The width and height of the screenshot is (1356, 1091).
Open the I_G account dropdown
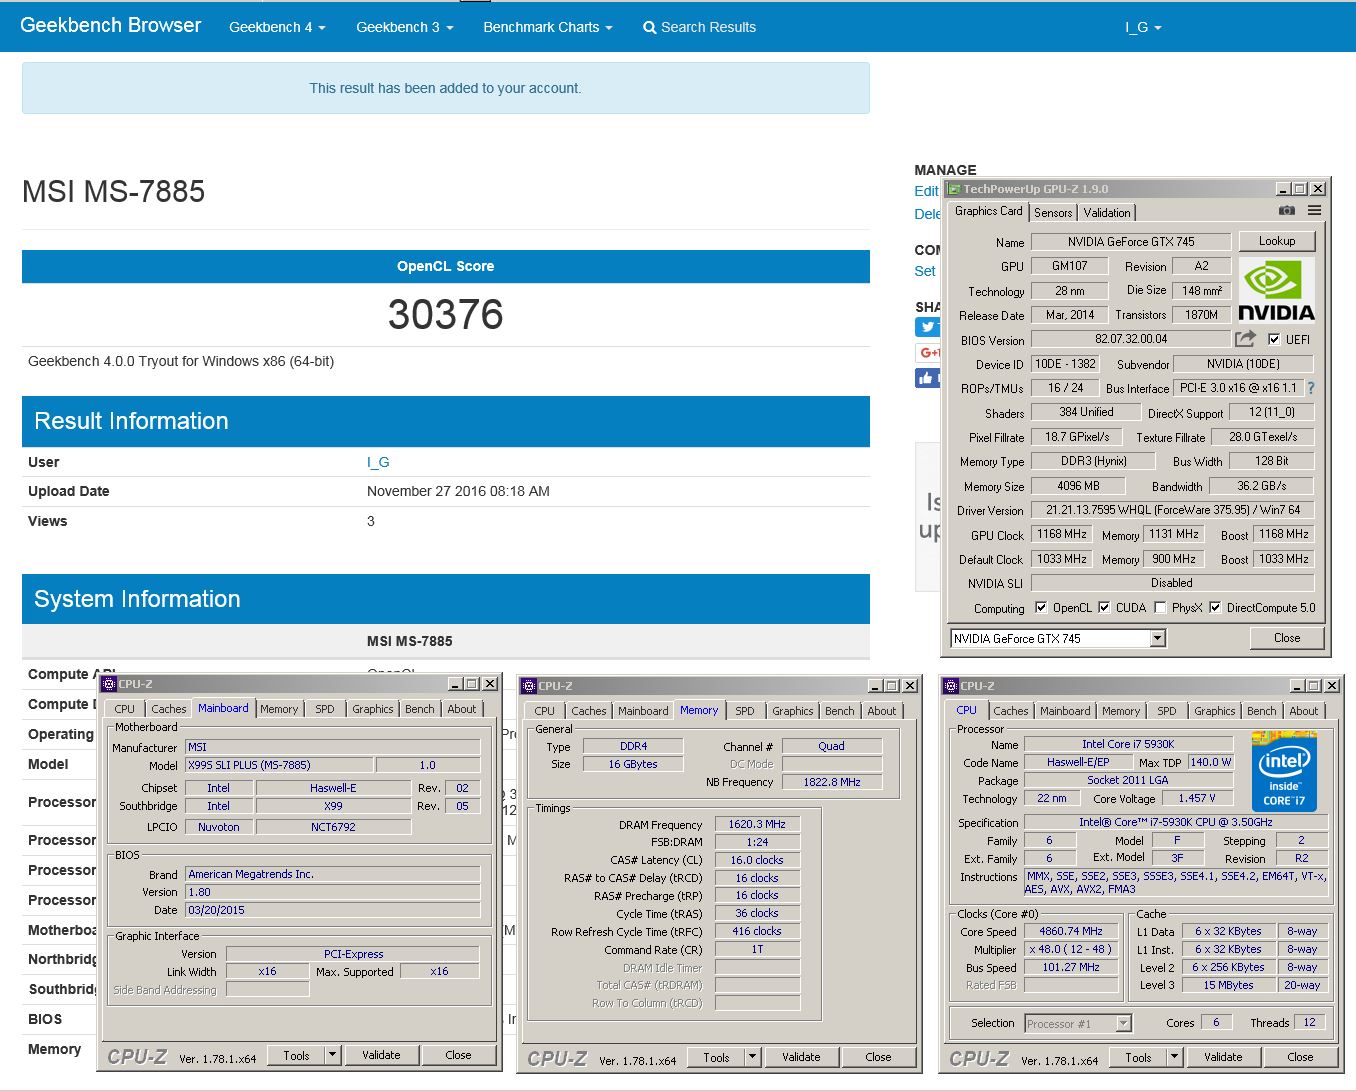1143,27
